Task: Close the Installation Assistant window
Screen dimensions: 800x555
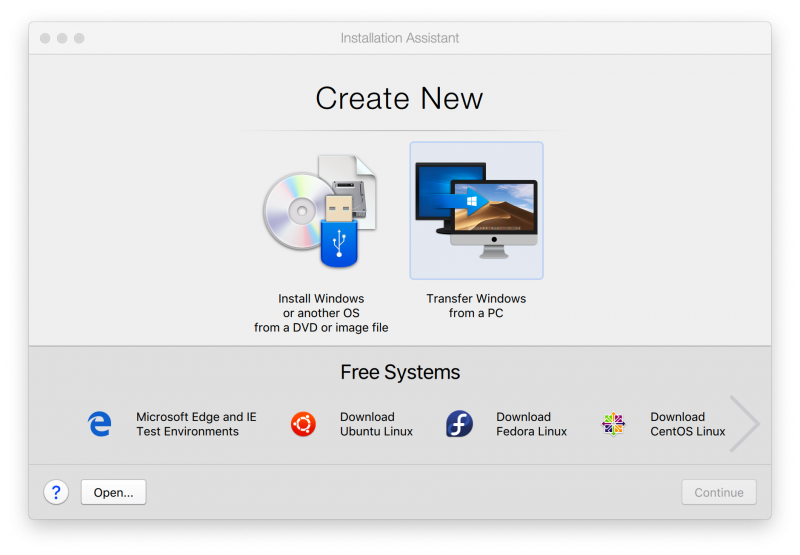Action: point(45,38)
